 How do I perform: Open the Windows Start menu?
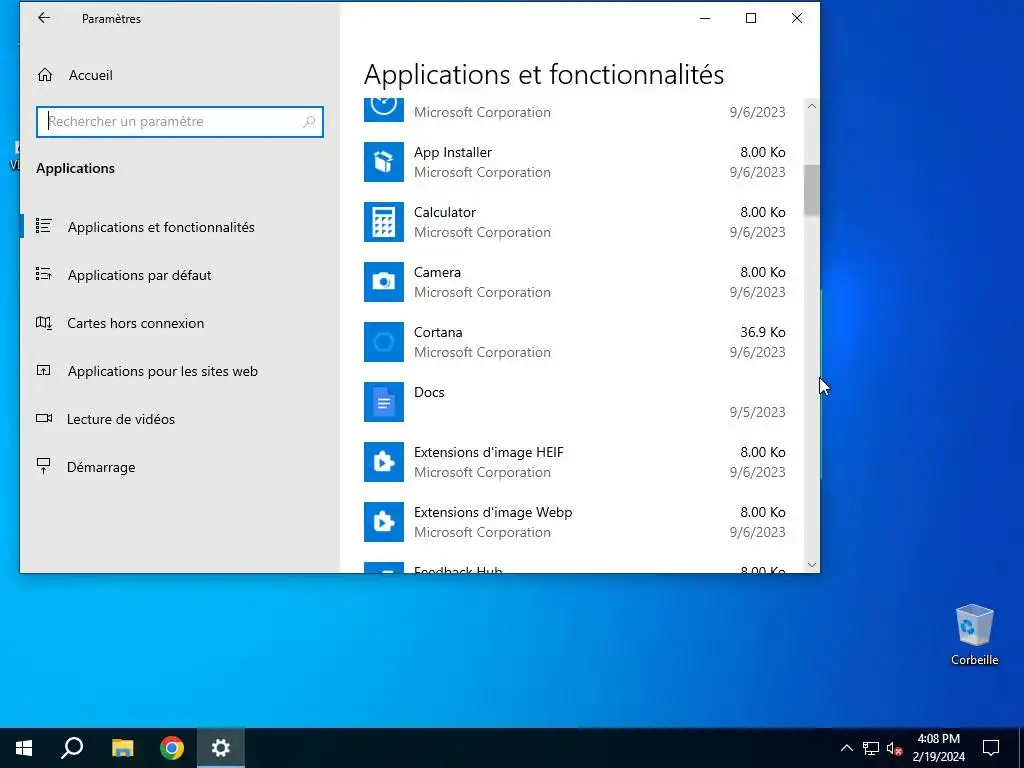pyautogui.click(x=24, y=748)
